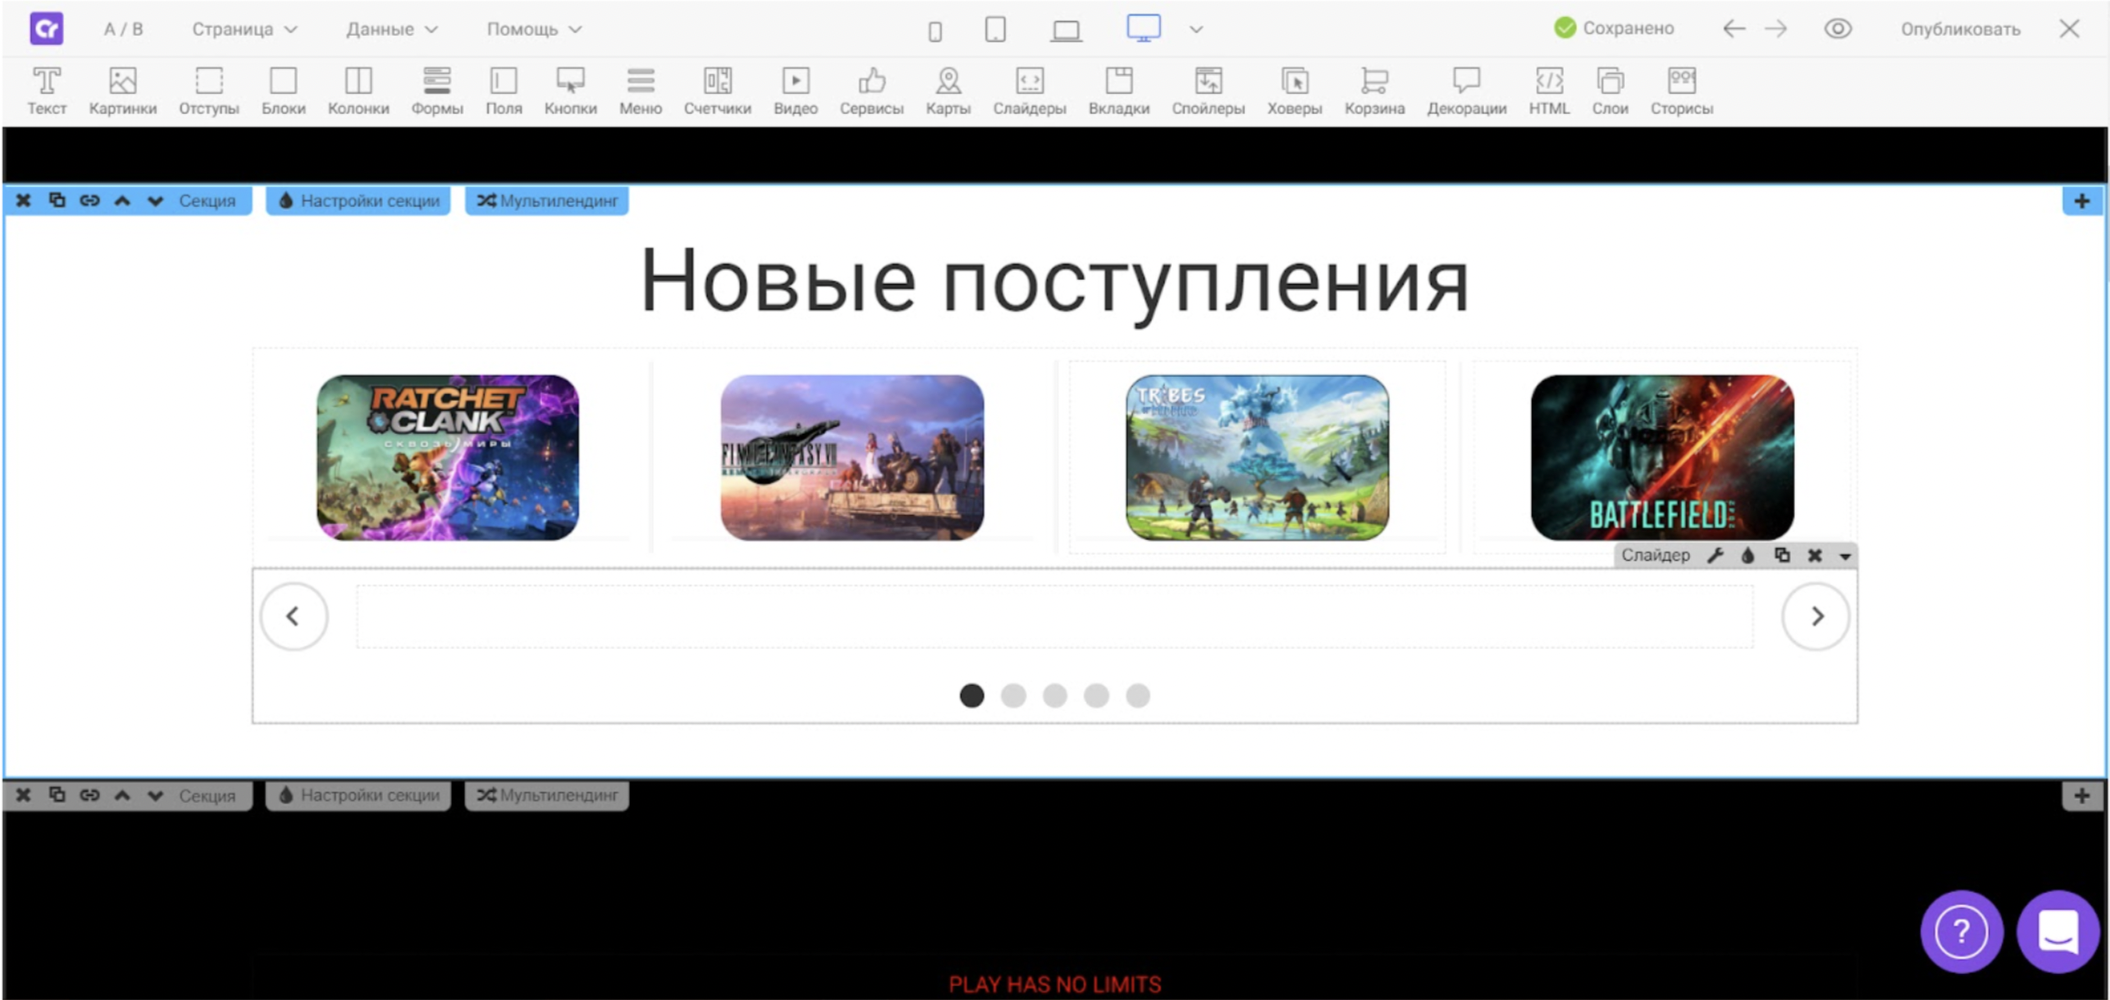Add Декорации element
This screenshot has height=1000, width=2110.
point(1466,91)
